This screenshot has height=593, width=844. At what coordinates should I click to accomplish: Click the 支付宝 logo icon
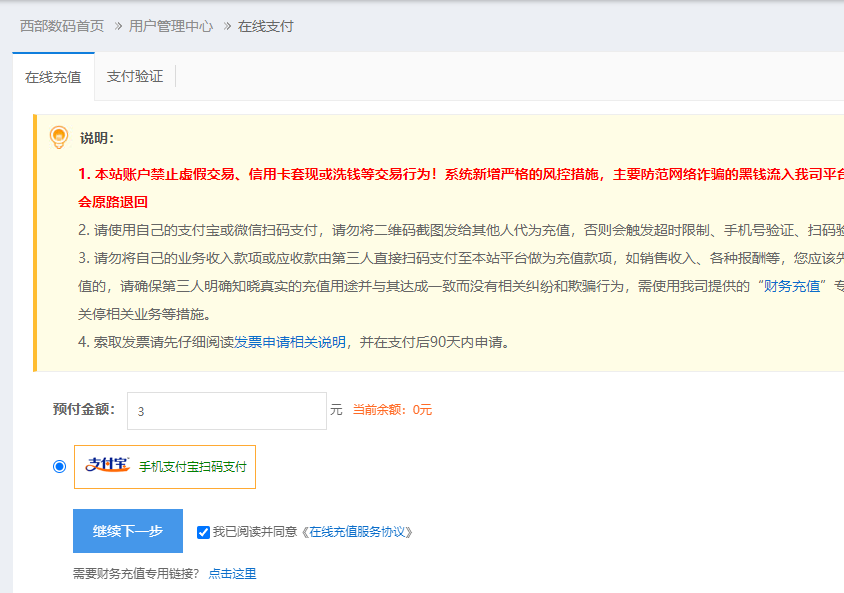click(x=108, y=465)
